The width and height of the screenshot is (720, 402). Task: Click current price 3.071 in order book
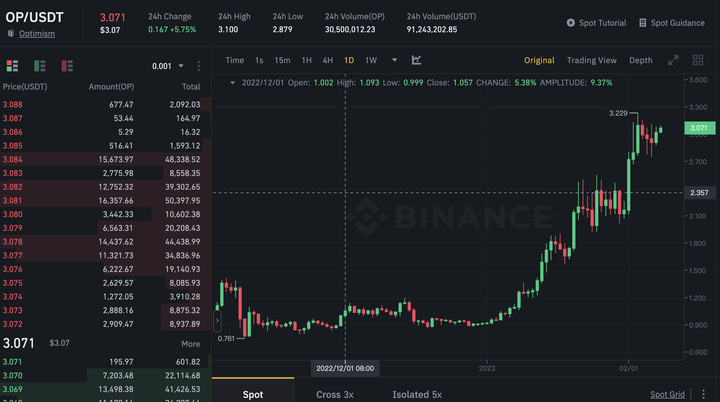coord(19,343)
